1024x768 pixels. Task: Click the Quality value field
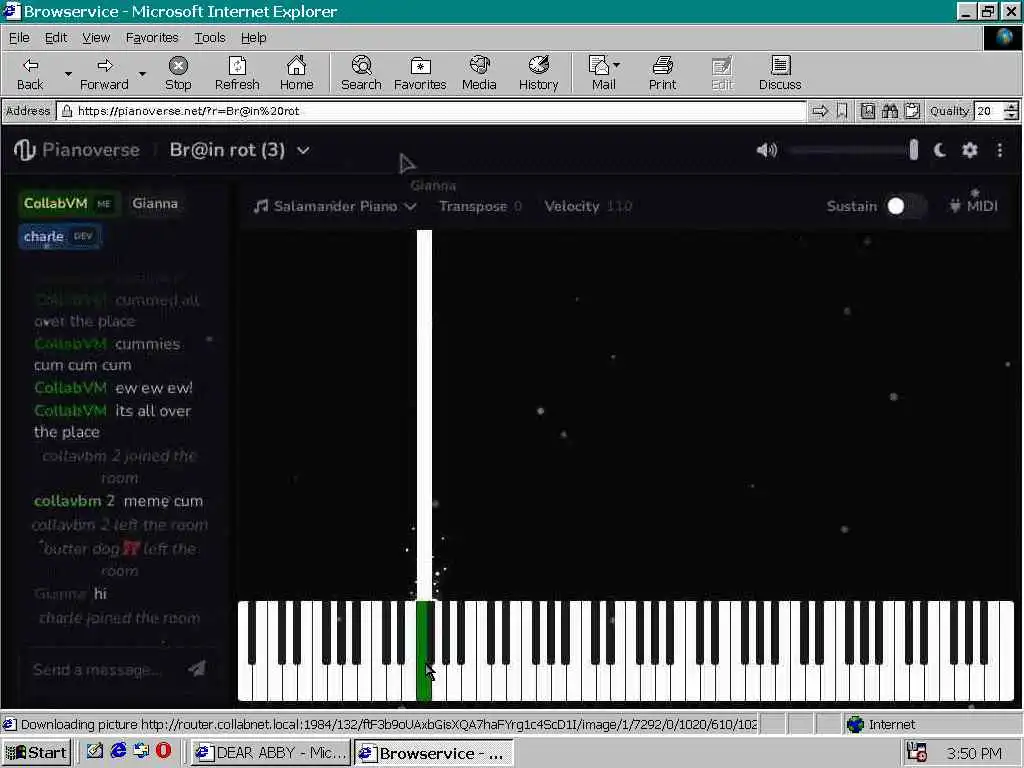tap(989, 111)
